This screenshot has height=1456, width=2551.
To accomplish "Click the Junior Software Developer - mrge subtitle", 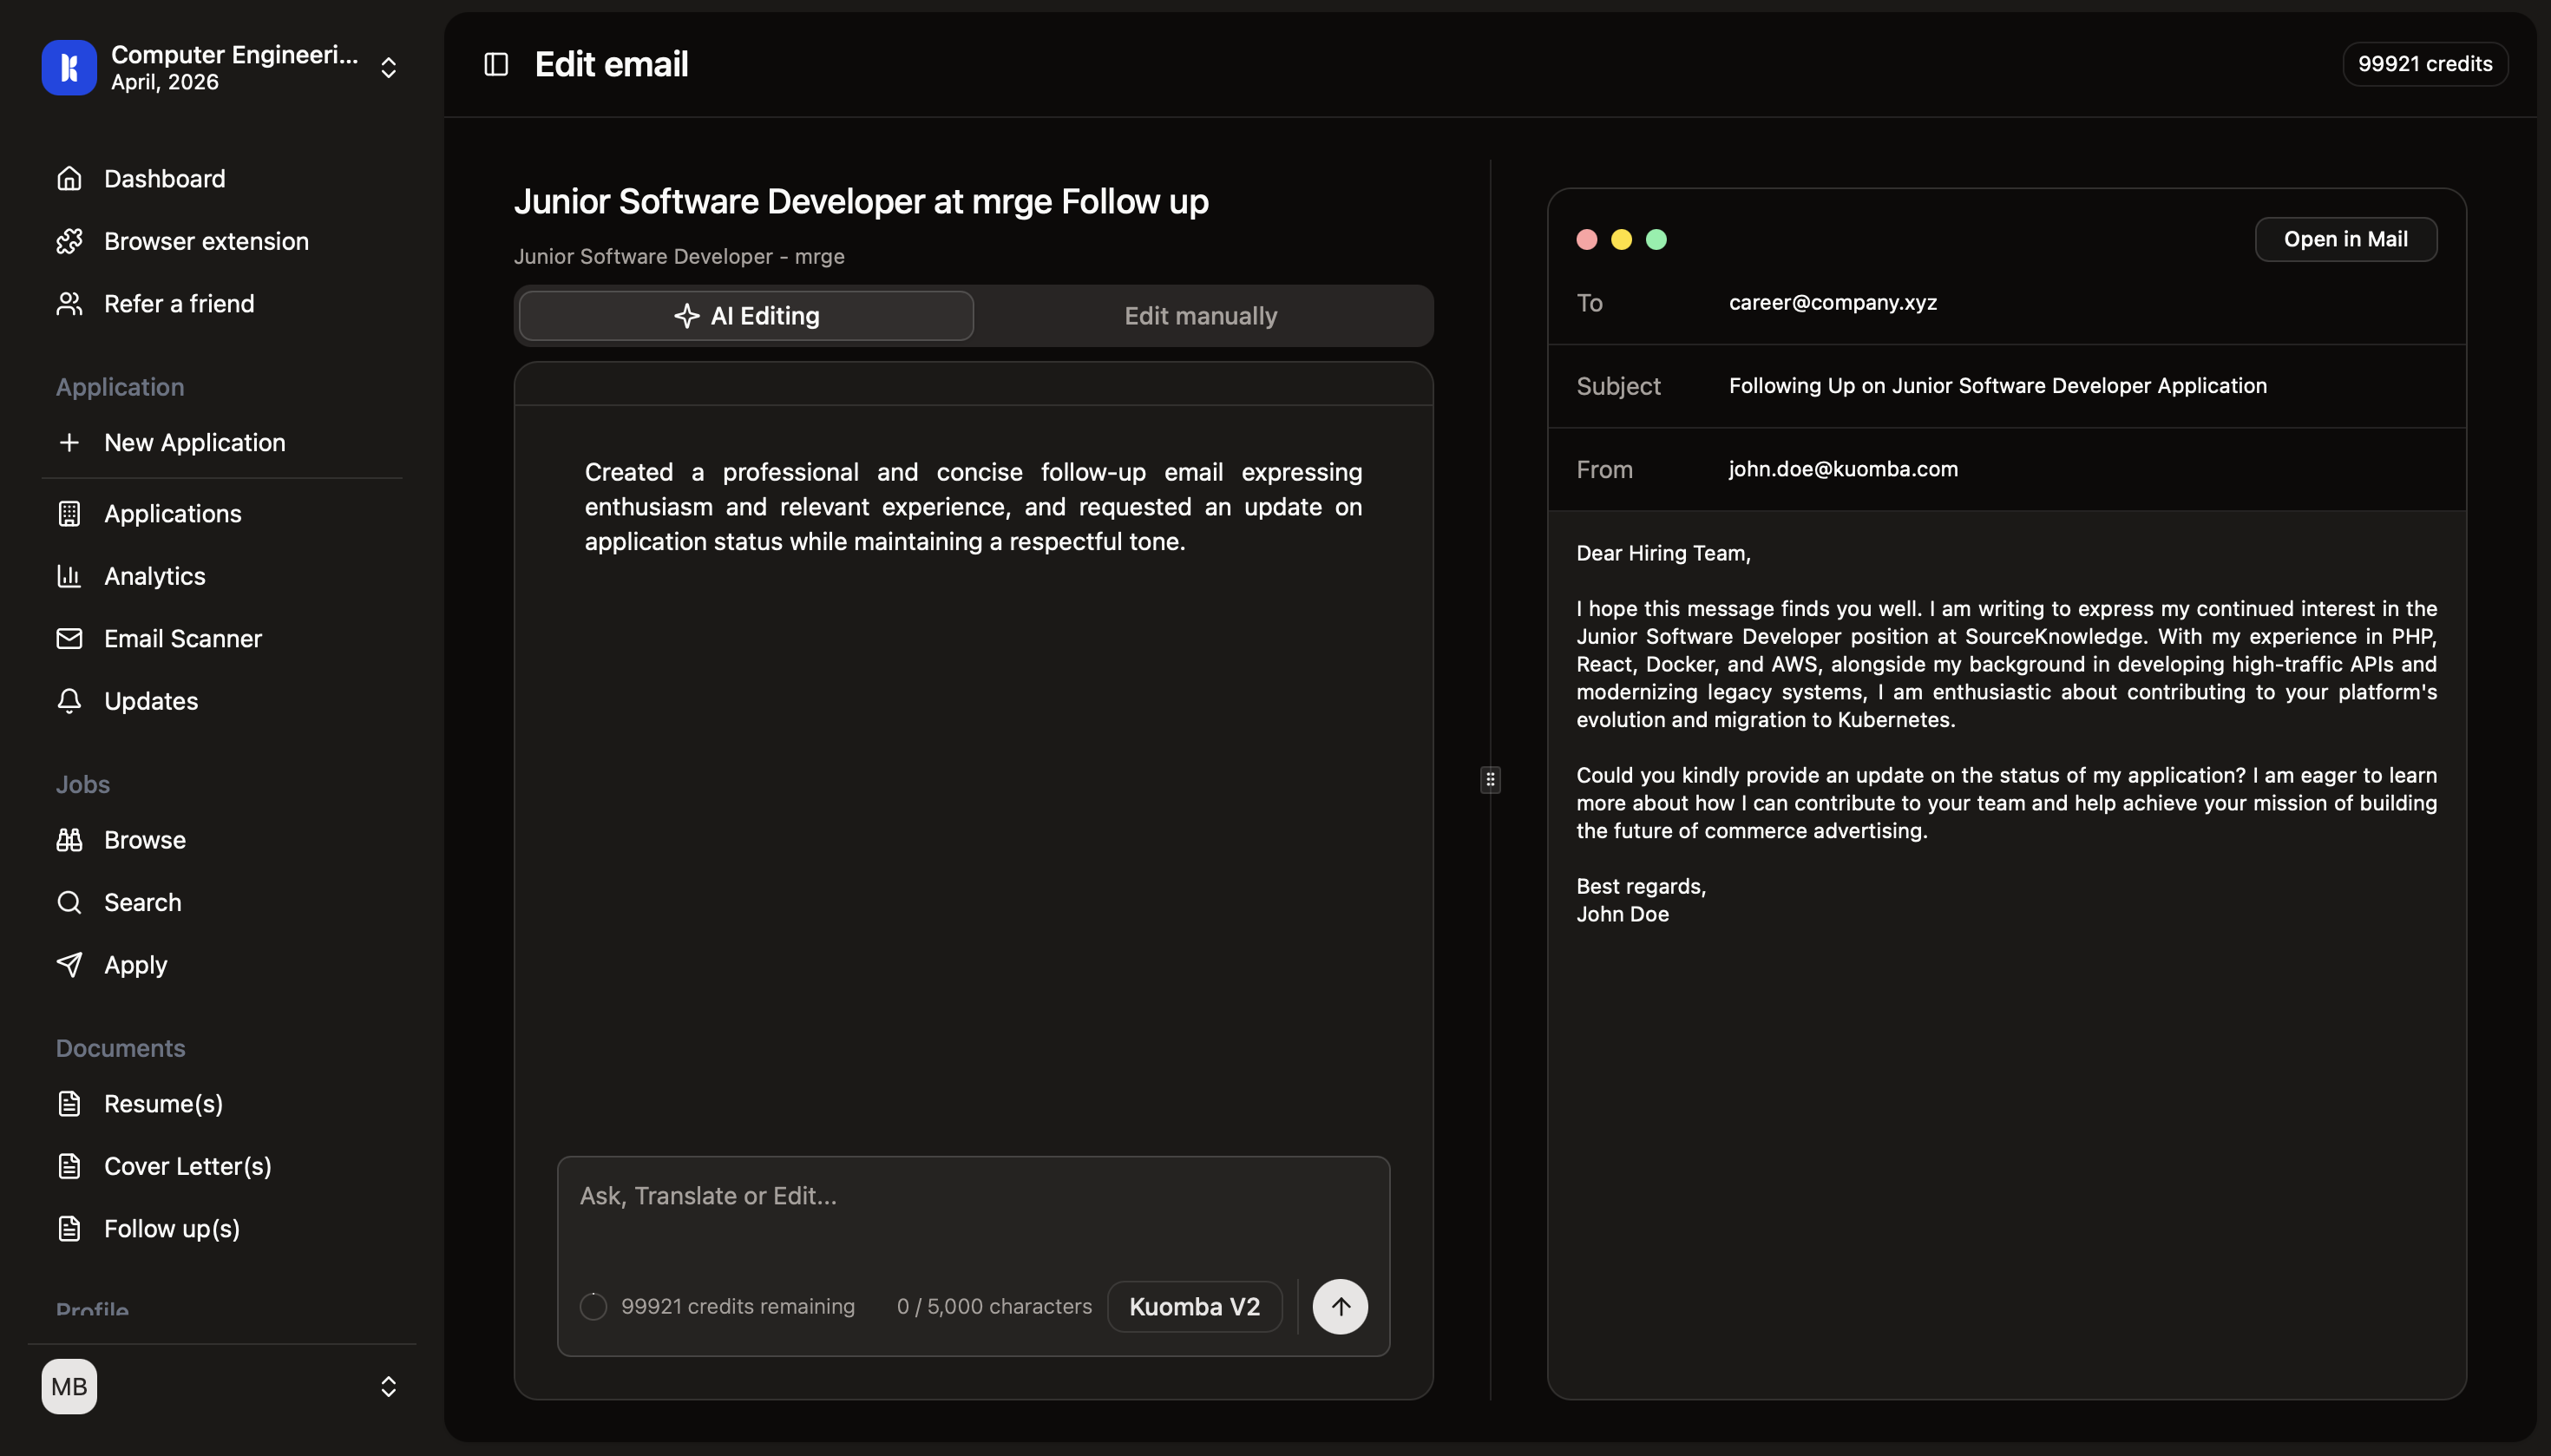I will pos(679,257).
